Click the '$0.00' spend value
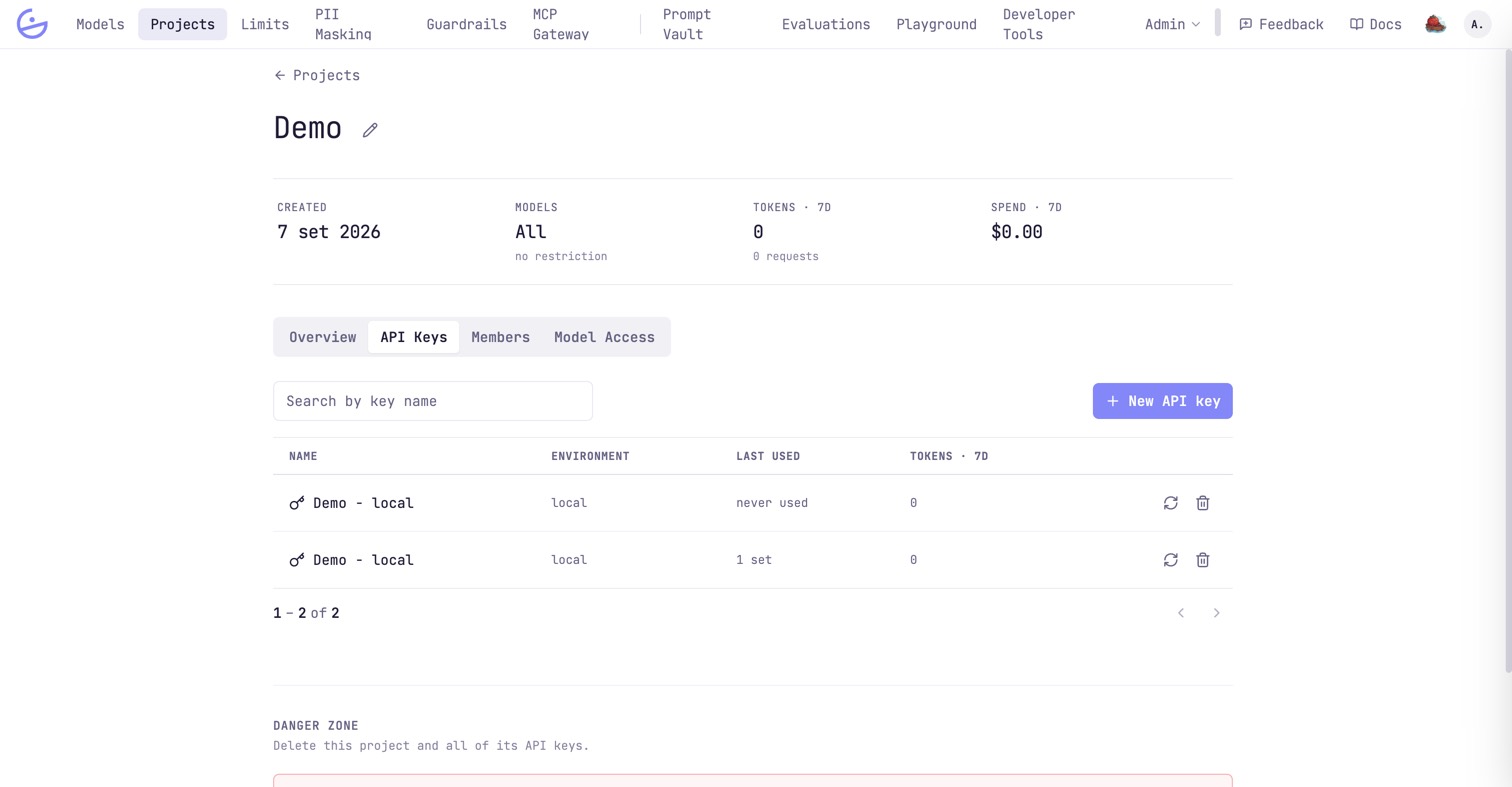This screenshot has height=787, width=1512. [x=1017, y=232]
